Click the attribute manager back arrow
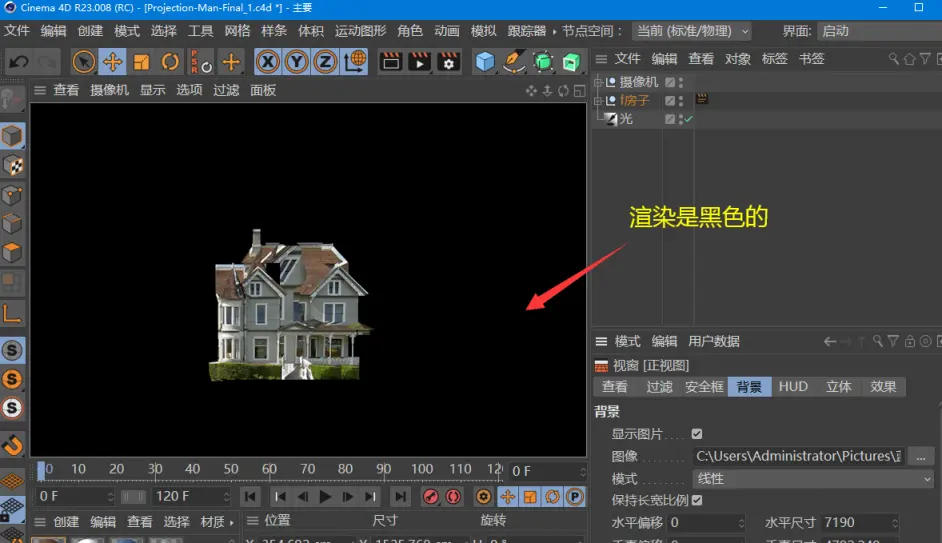 (x=830, y=342)
